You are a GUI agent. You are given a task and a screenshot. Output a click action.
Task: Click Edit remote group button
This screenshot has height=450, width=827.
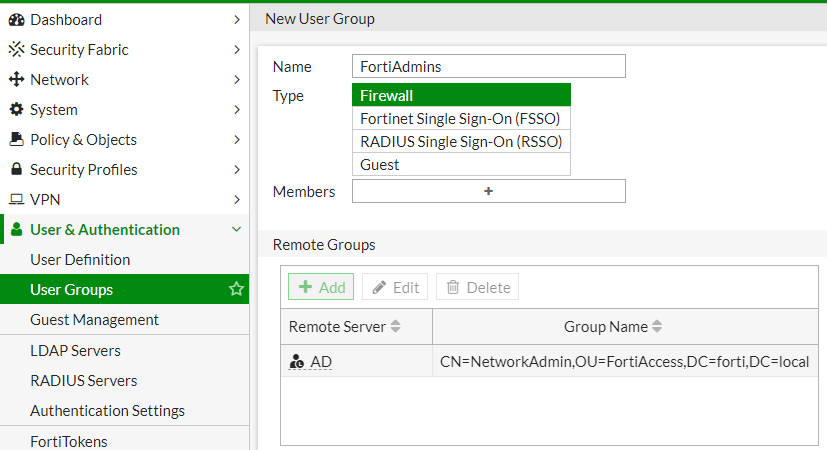395,287
